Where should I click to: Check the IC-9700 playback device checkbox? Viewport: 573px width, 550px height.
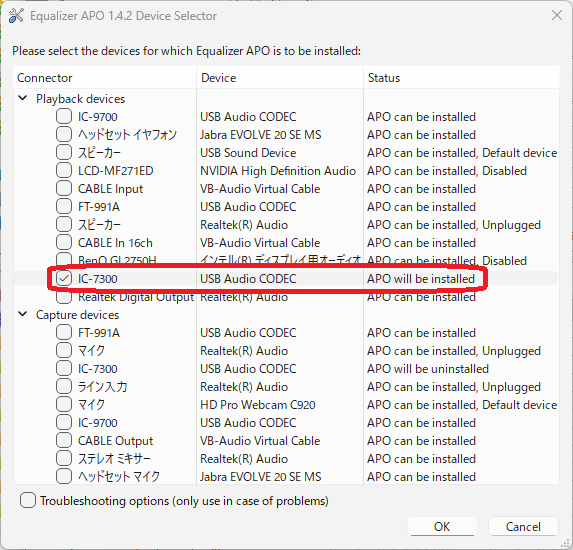(64, 117)
